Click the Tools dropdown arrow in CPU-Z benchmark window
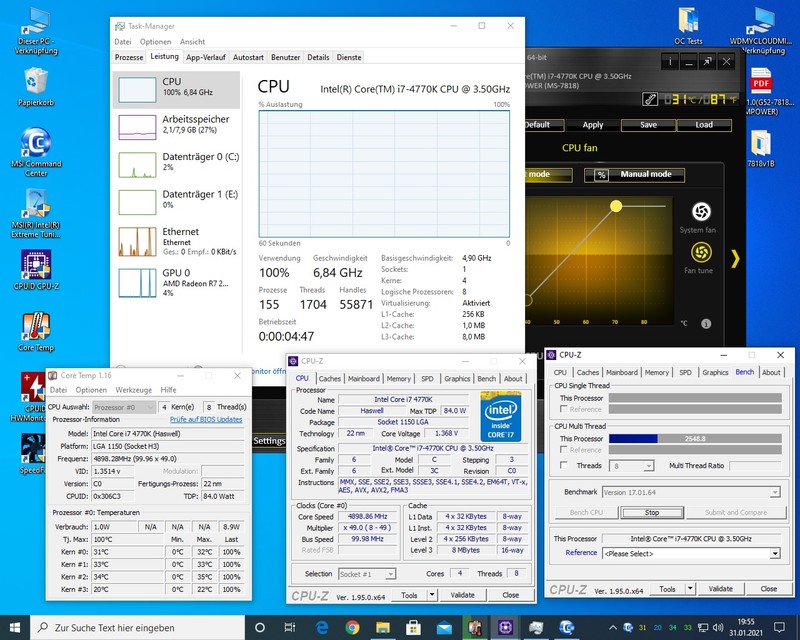The width and height of the screenshot is (800, 640). coord(690,588)
